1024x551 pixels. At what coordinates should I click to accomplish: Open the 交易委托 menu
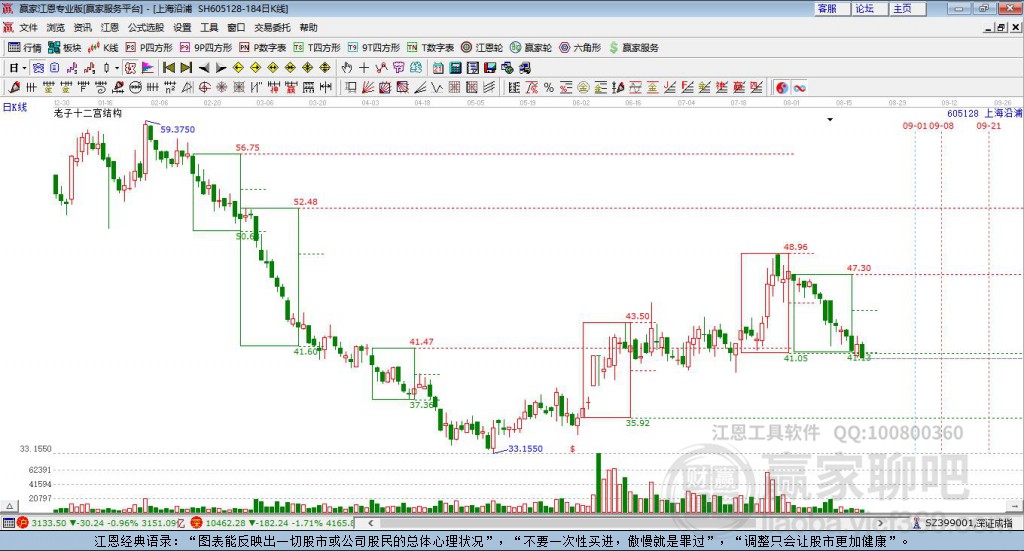272,27
